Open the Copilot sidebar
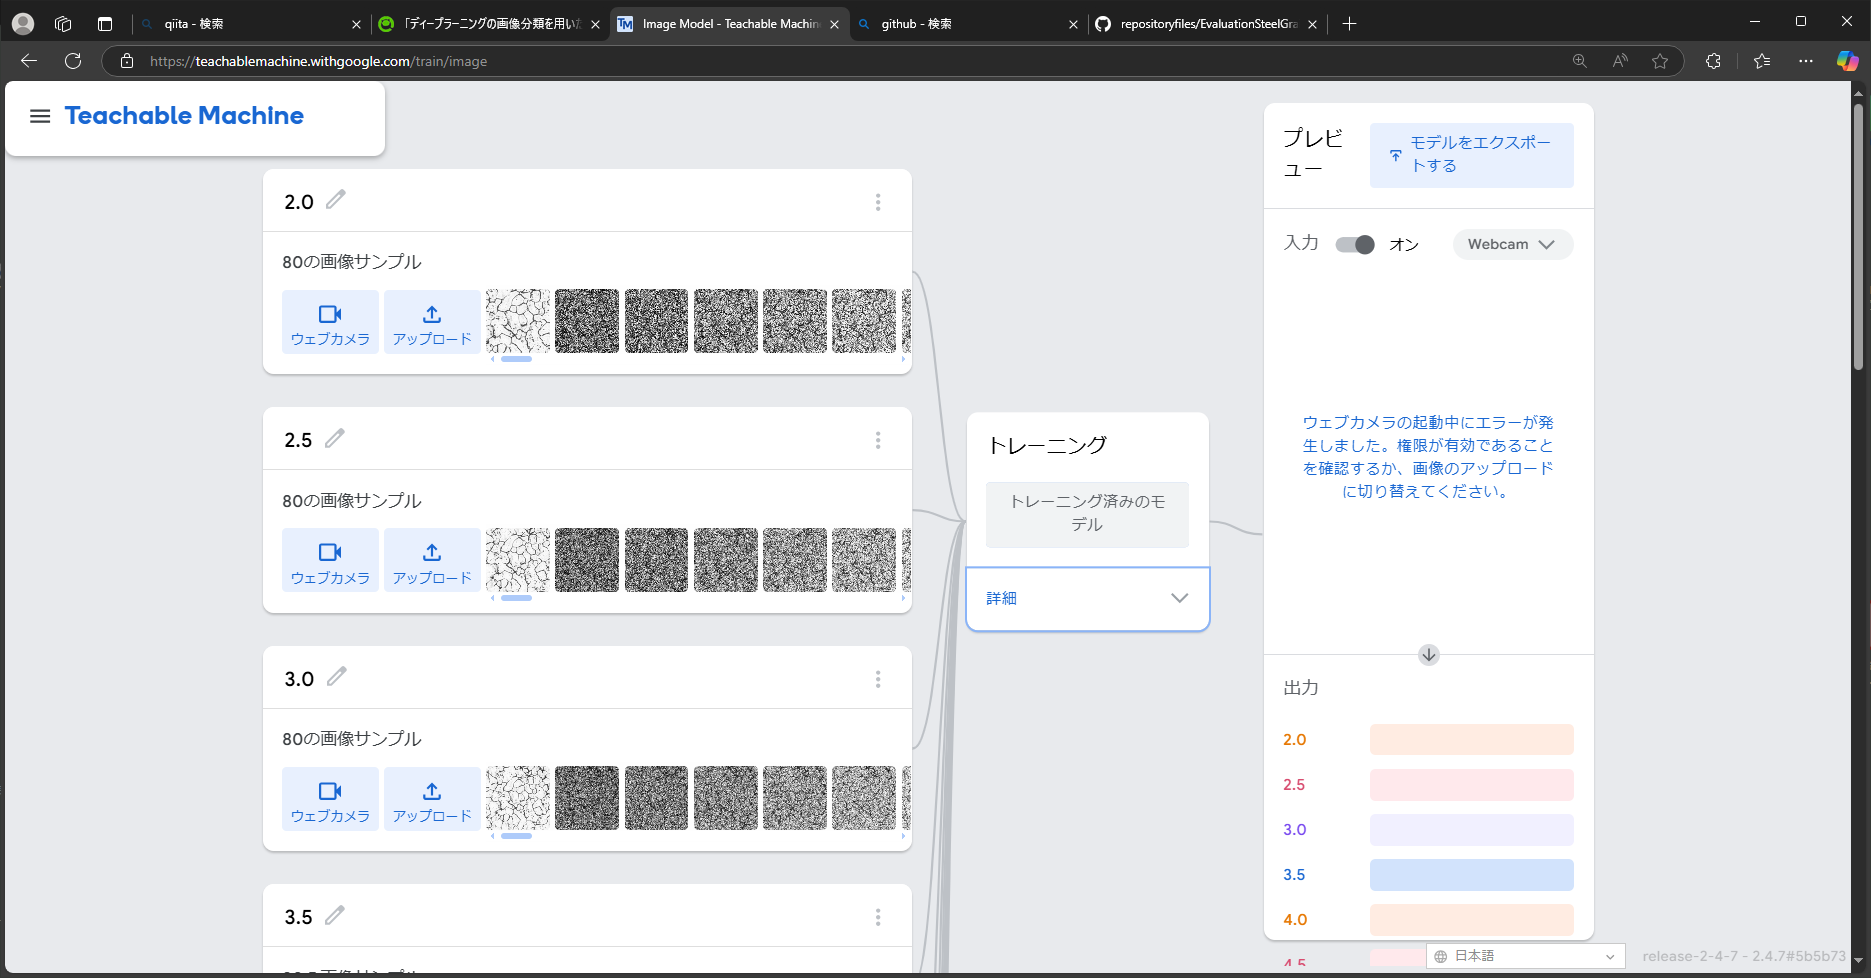 click(x=1847, y=61)
